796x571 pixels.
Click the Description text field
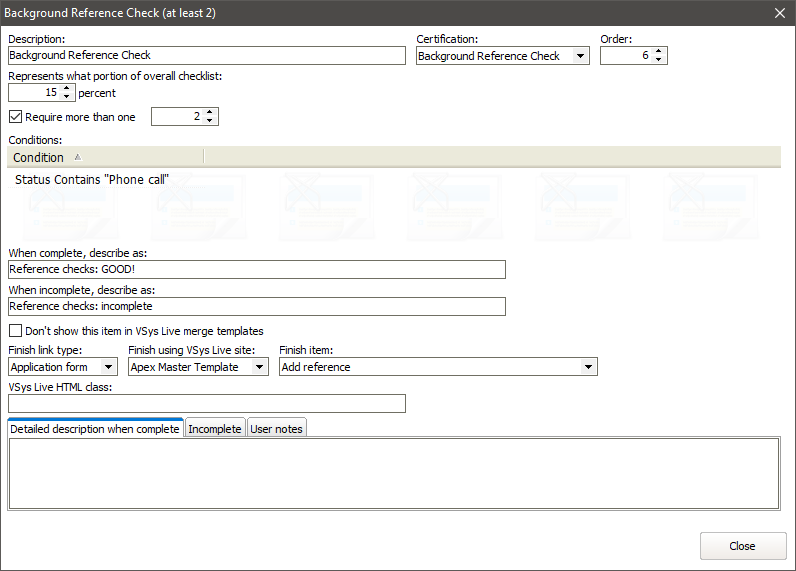pyautogui.click(x=206, y=56)
